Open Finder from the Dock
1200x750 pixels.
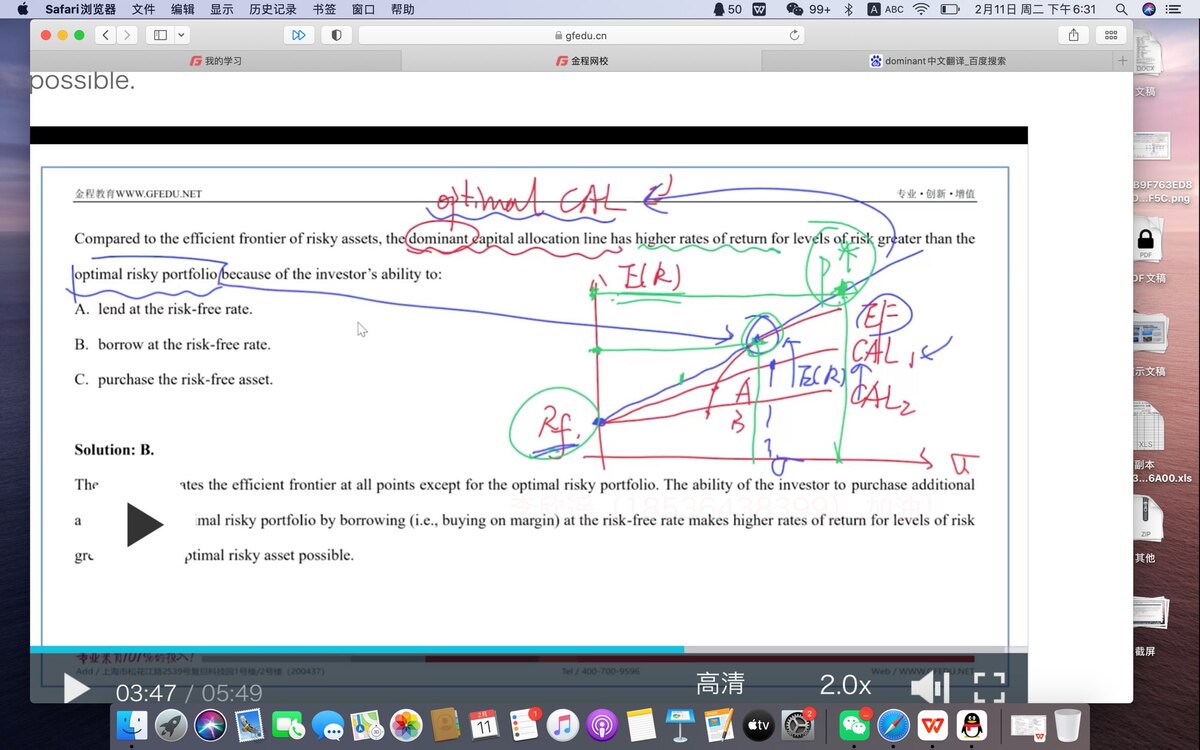pos(132,724)
